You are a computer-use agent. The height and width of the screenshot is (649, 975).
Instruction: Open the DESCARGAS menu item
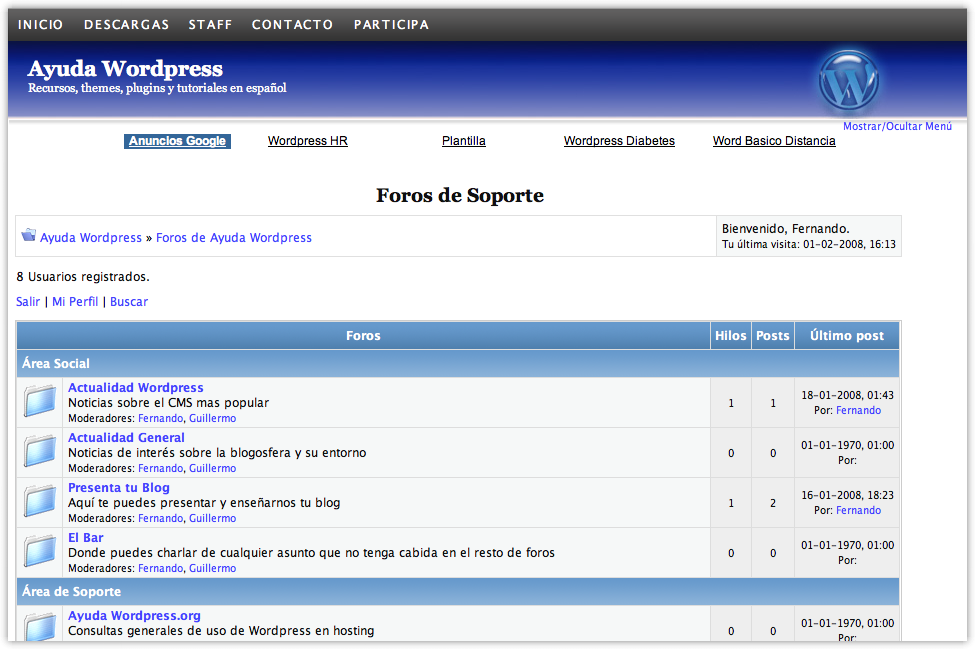pos(126,25)
